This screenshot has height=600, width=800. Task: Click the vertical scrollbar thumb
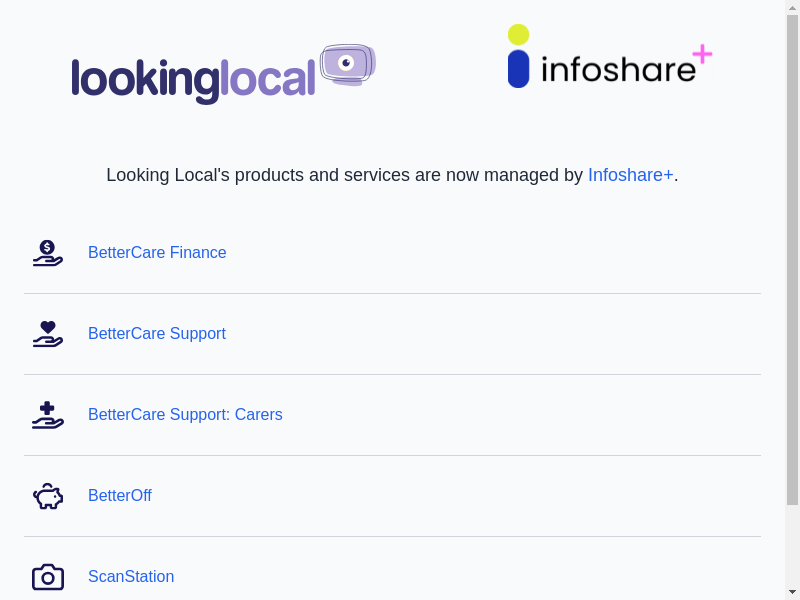tap(792, 260)
